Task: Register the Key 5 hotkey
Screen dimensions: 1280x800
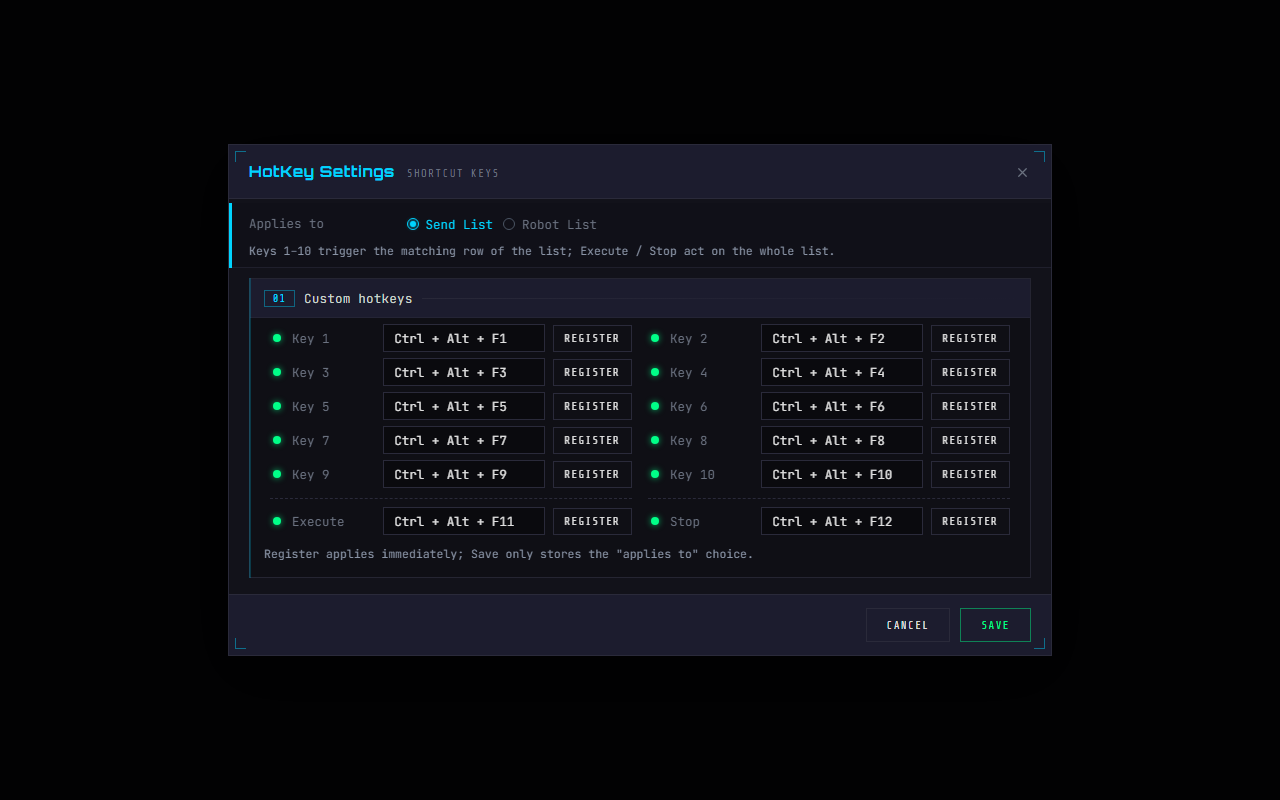Action: click(592, 406)
